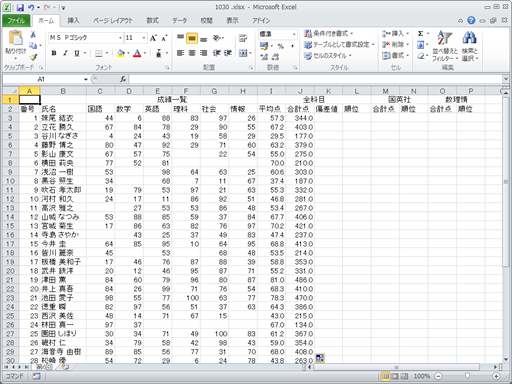Click the Decrease Font Size icon
Viewport: 512px width, 384px height.
click(x=164, y=38)
